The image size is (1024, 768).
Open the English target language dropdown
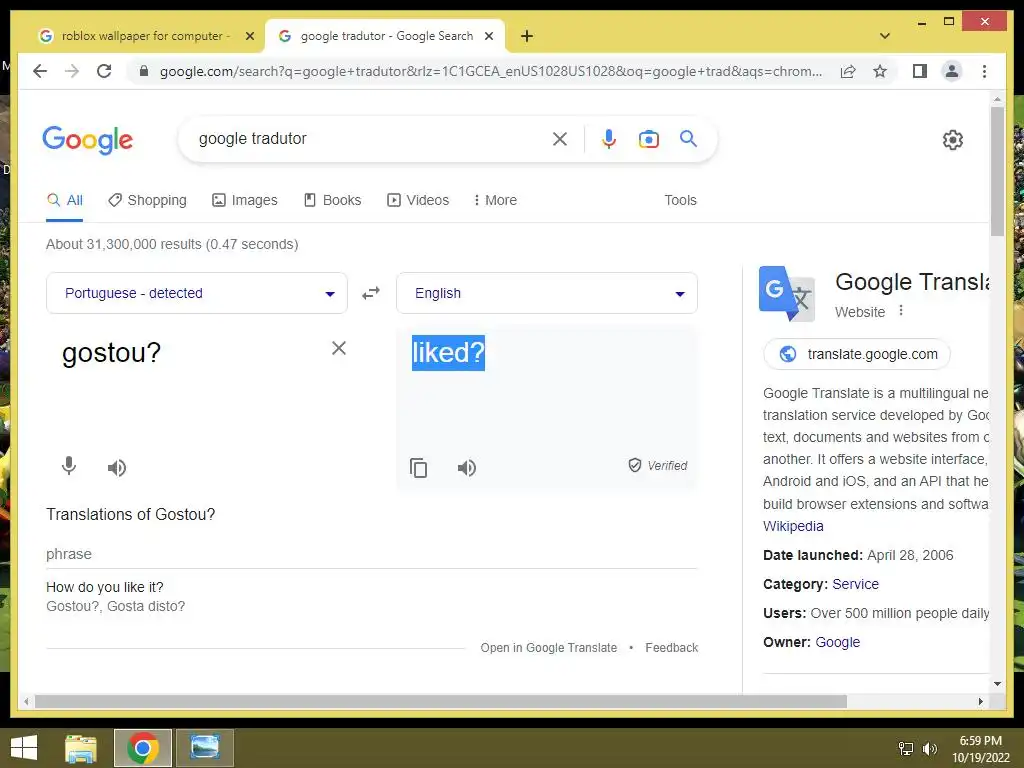tap(547, 293)
